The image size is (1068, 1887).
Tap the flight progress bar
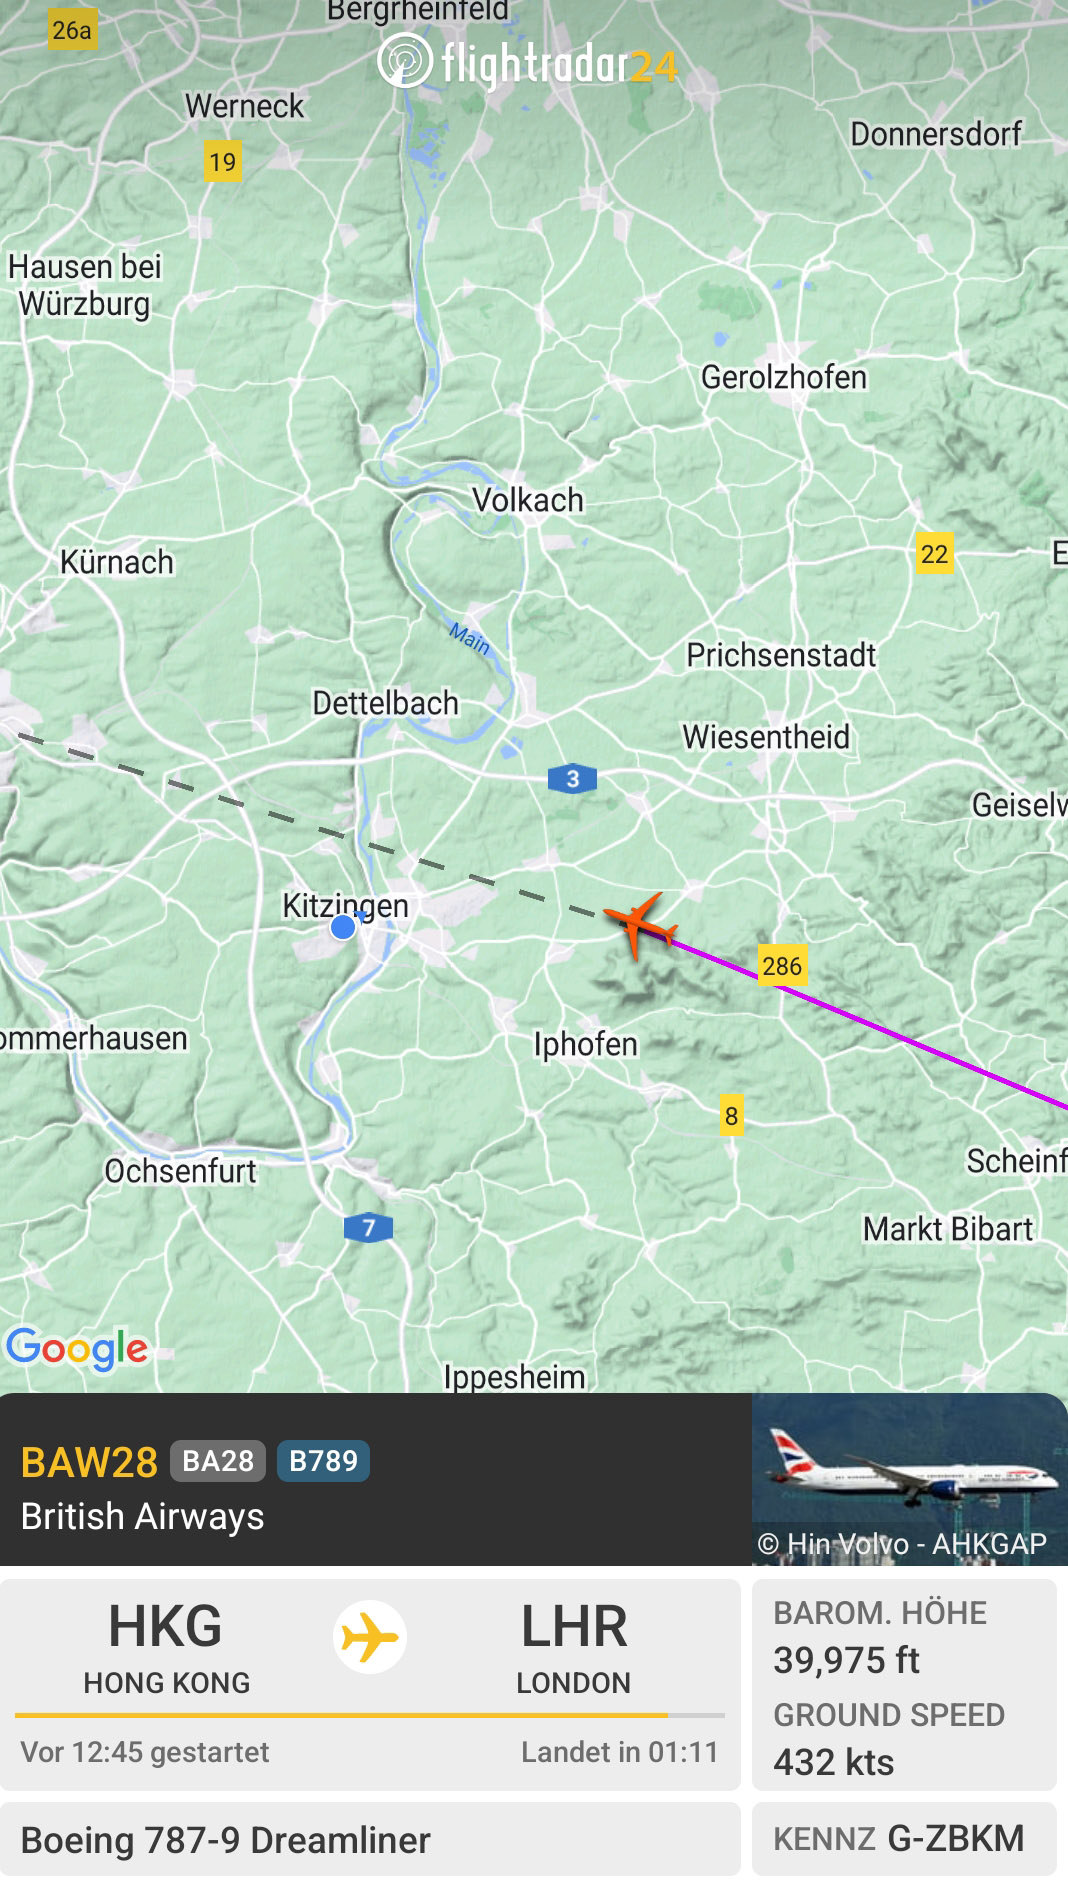(370, 1715)
